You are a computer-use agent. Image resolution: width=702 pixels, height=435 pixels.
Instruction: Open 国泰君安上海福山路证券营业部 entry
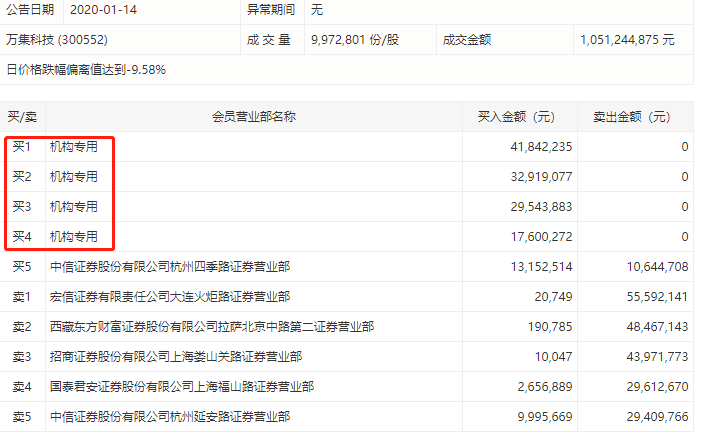tap(182, 387)
